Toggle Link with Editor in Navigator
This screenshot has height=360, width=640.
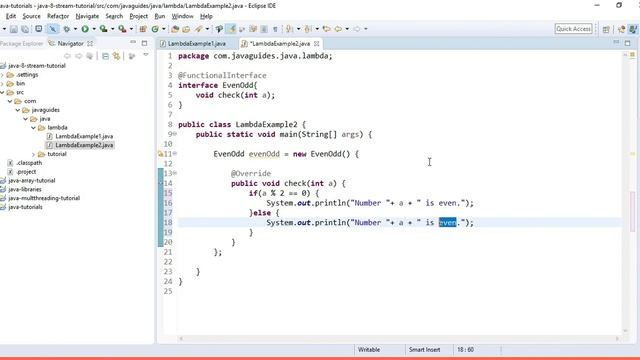pyautogui.click(x=117, y=56)
